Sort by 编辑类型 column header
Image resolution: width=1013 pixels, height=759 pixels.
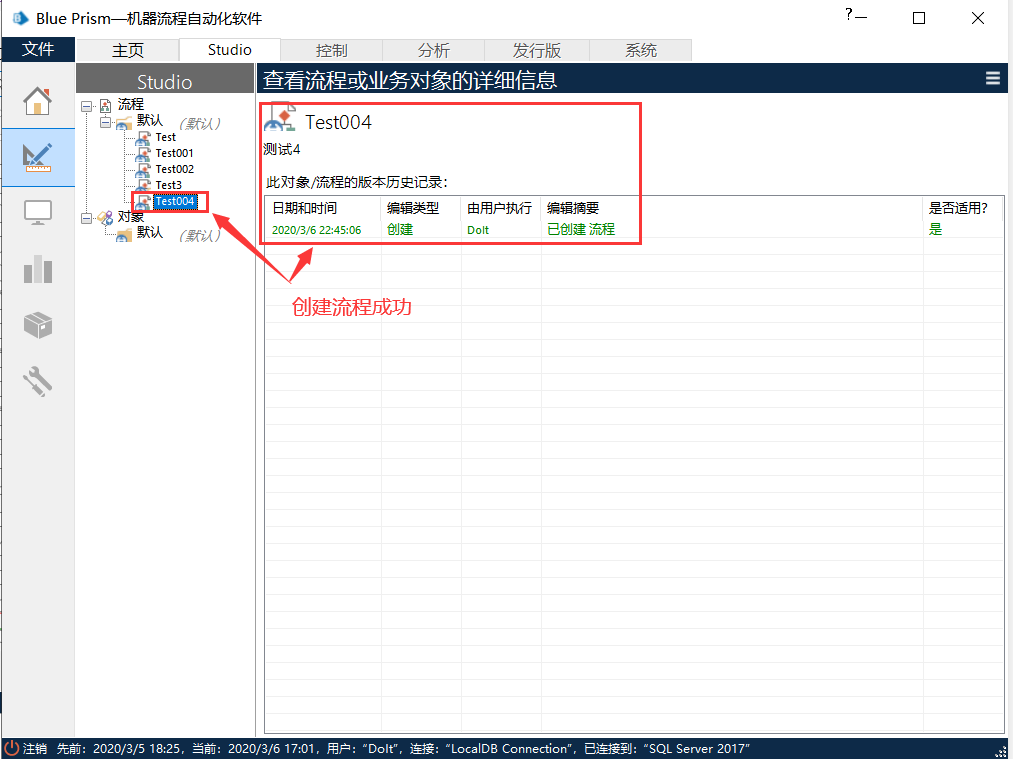[x=421, y=208]
